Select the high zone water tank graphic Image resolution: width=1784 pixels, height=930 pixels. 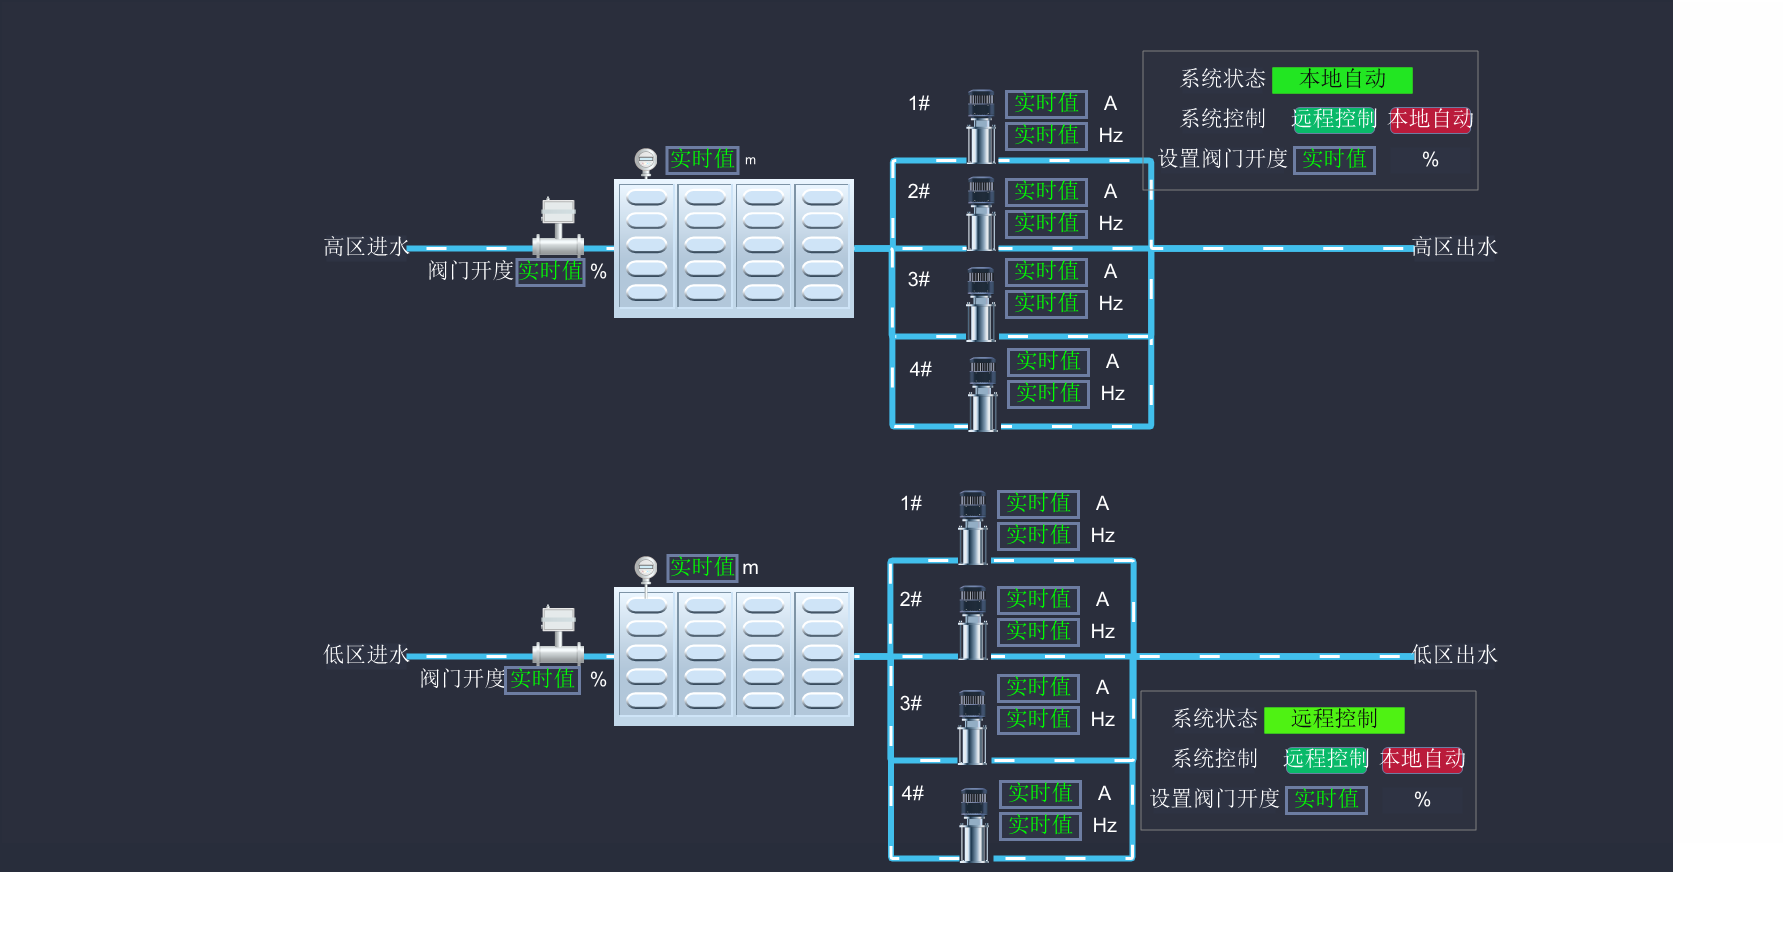(733, 248)
